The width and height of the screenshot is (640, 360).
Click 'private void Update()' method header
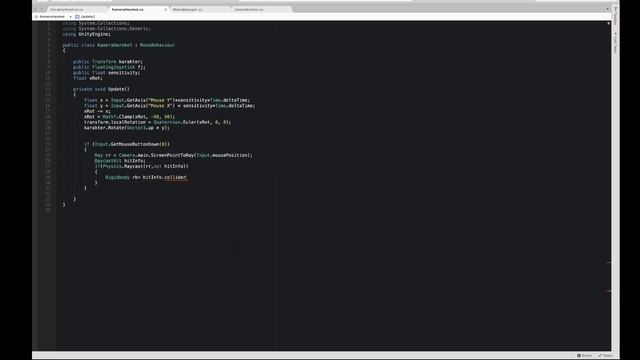tap(101, 89)
